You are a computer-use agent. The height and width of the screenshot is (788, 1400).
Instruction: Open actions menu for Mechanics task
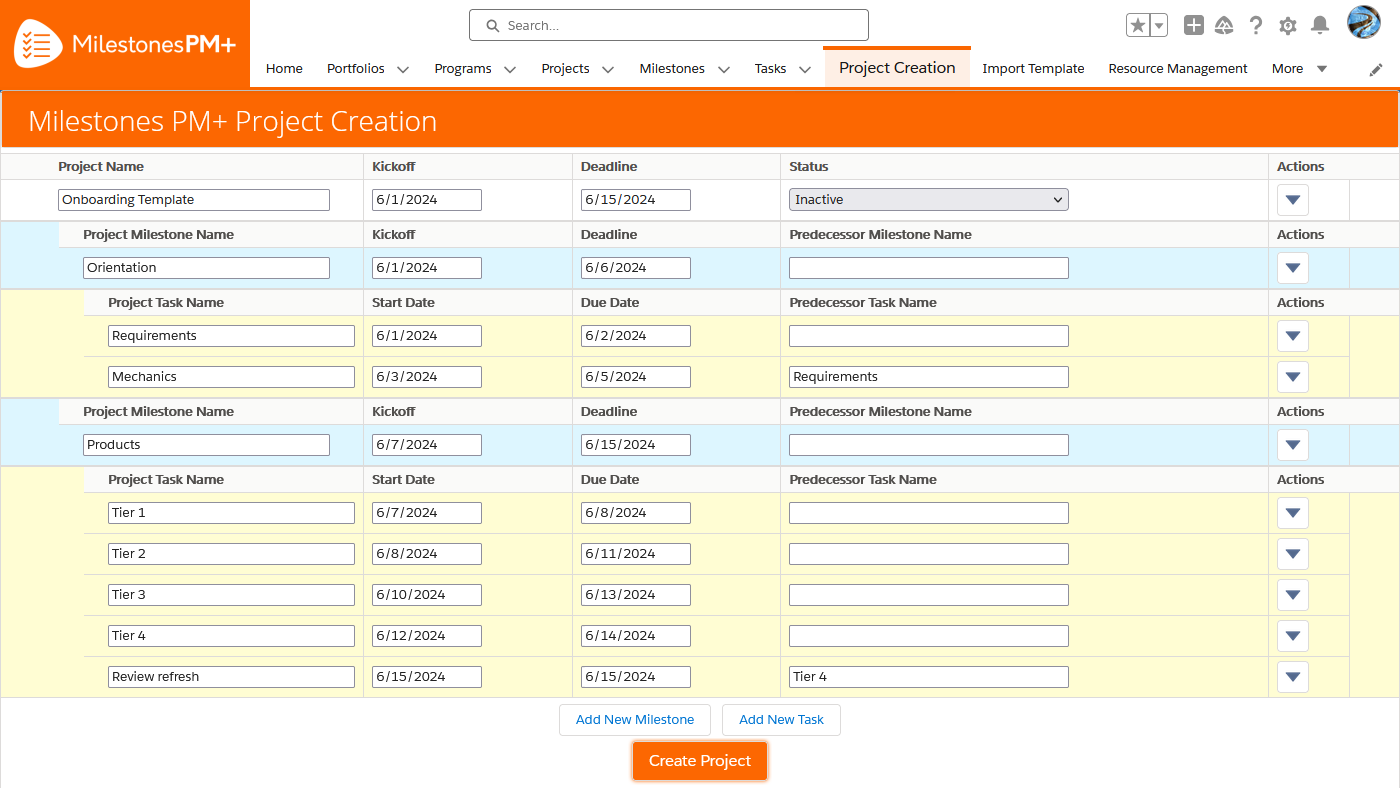(x=1293, y=377)
